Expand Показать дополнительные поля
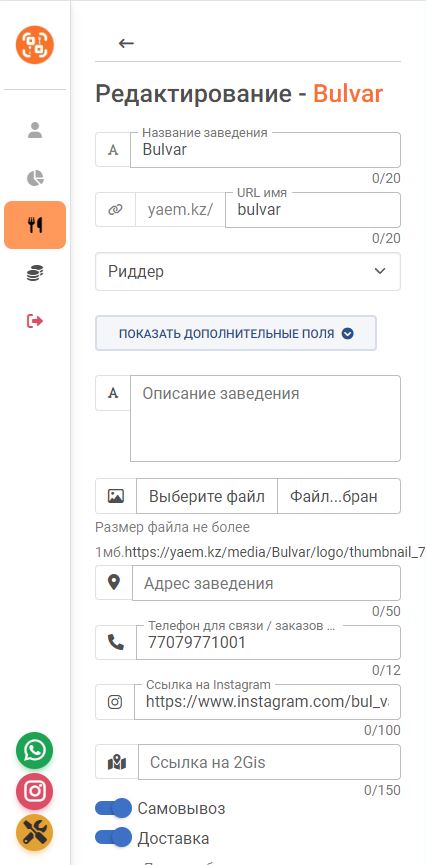 (x=236, y=333)
